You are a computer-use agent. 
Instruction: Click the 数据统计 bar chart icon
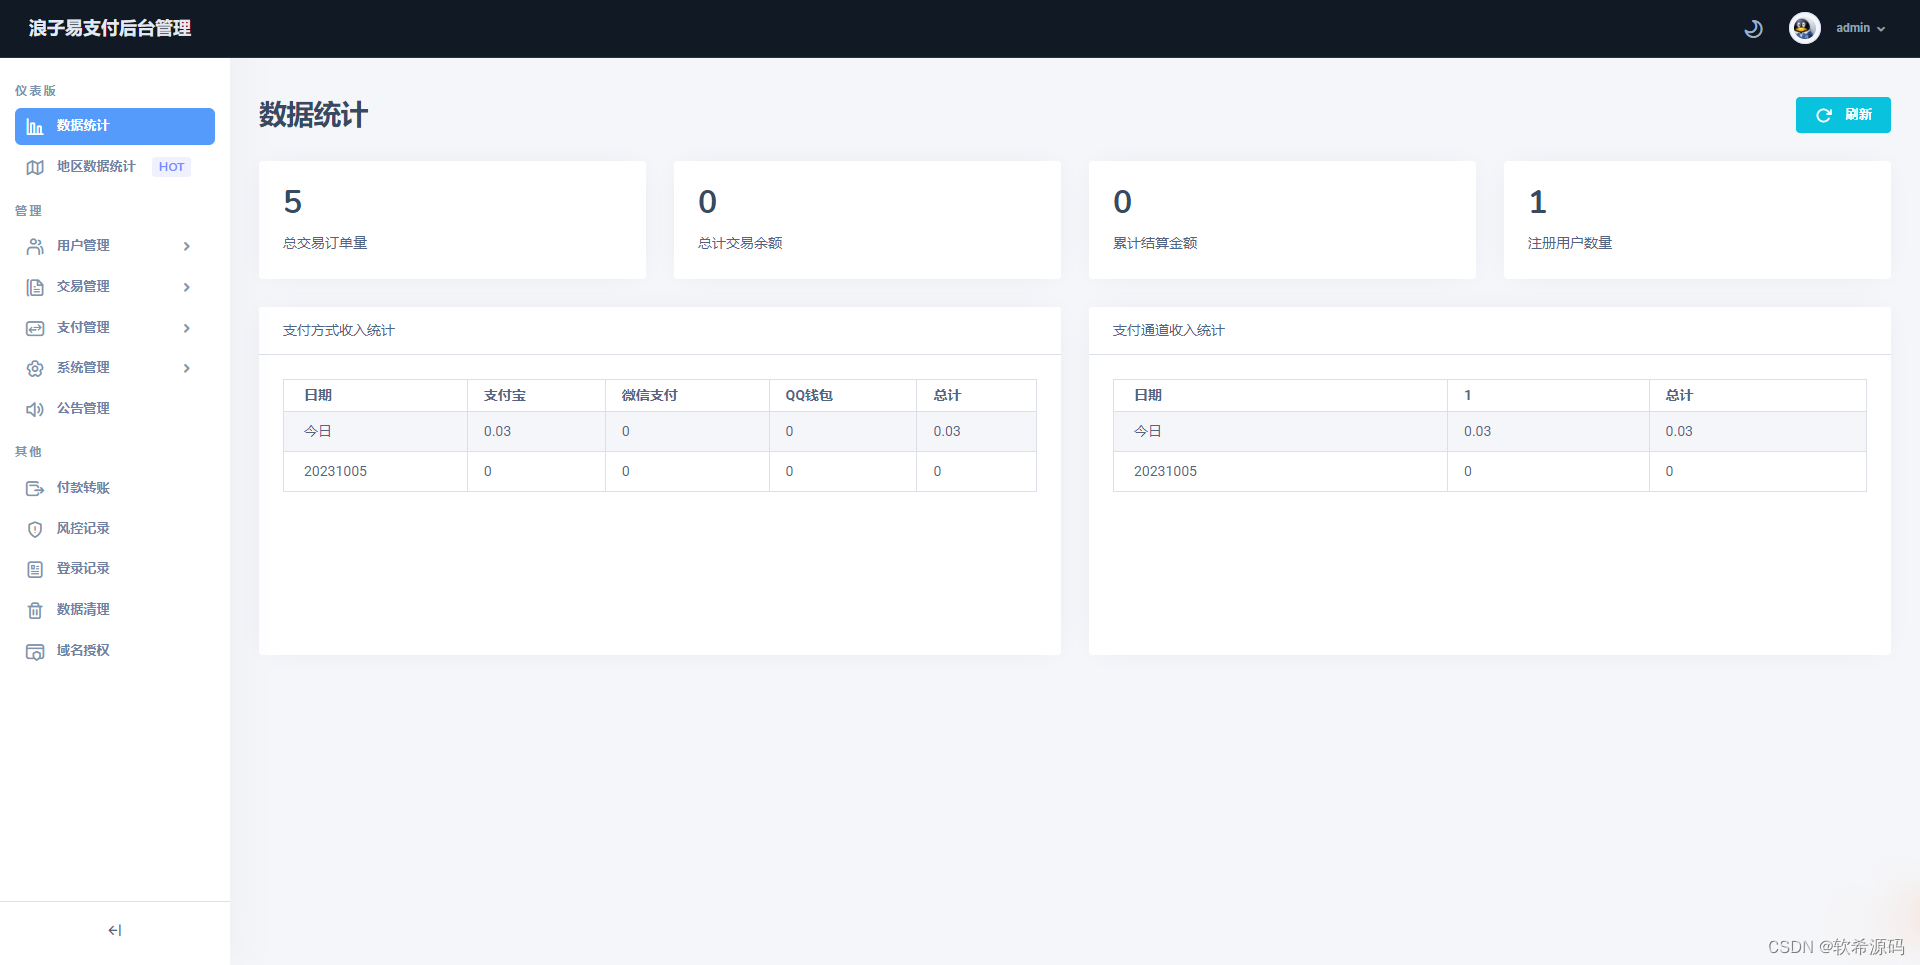coord(35,127)
